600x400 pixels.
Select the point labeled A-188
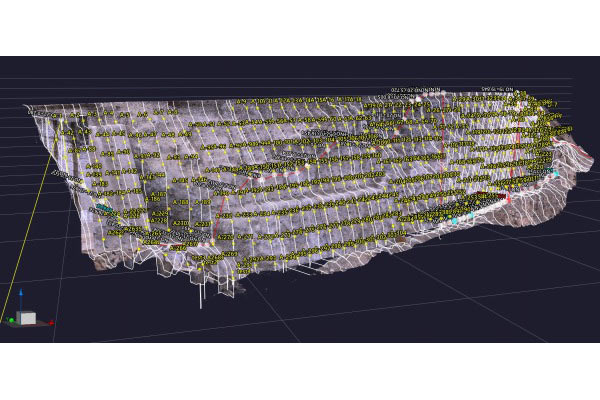click(181, 203)
